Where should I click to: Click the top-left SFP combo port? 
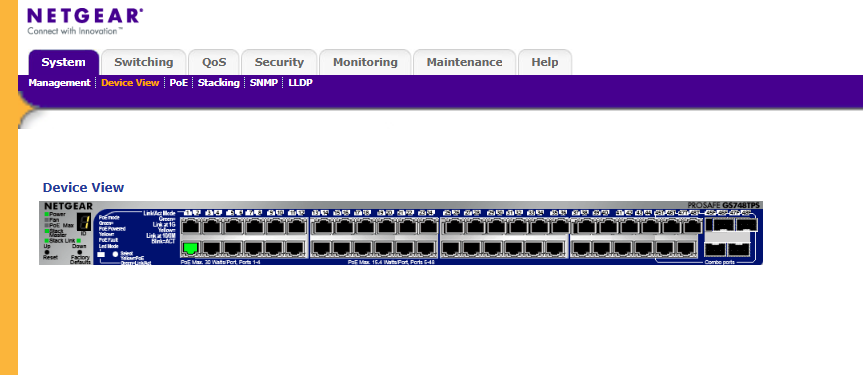(724, 224)
